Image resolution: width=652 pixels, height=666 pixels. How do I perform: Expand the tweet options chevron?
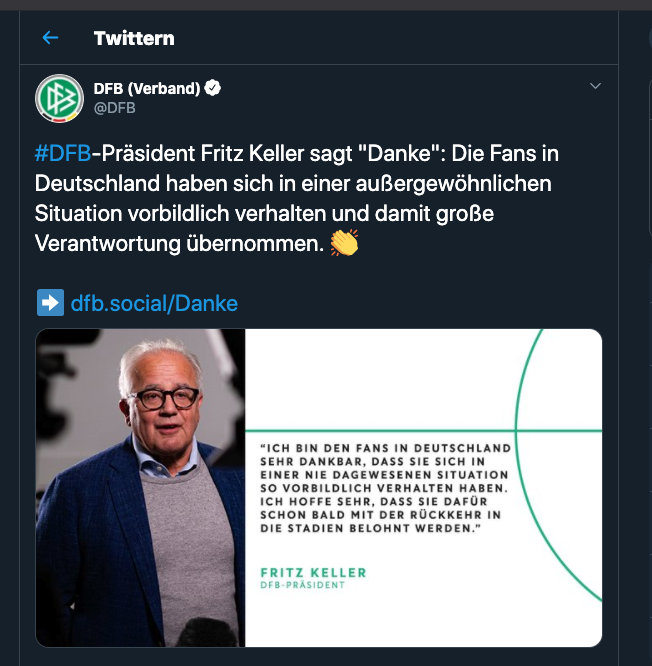coord(596,87)
